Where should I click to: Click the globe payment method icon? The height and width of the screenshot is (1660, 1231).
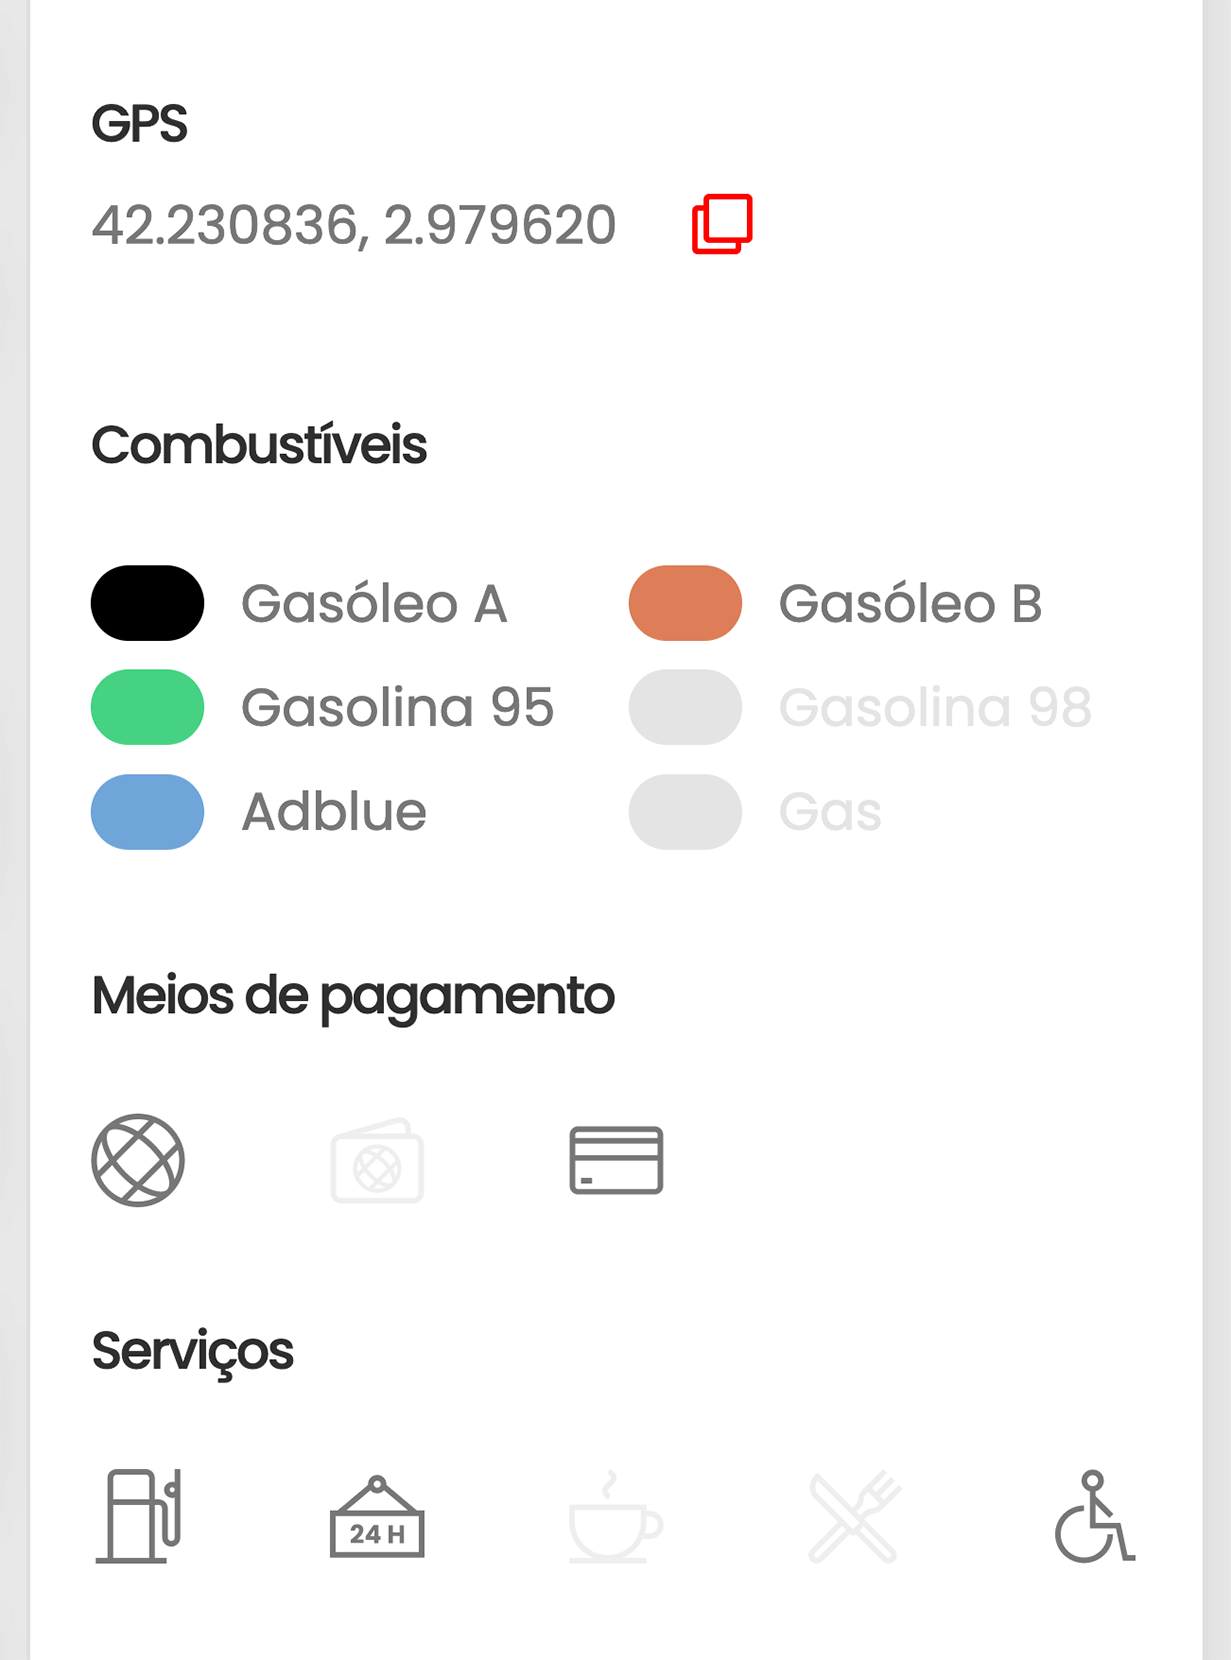coord(138,1160)
